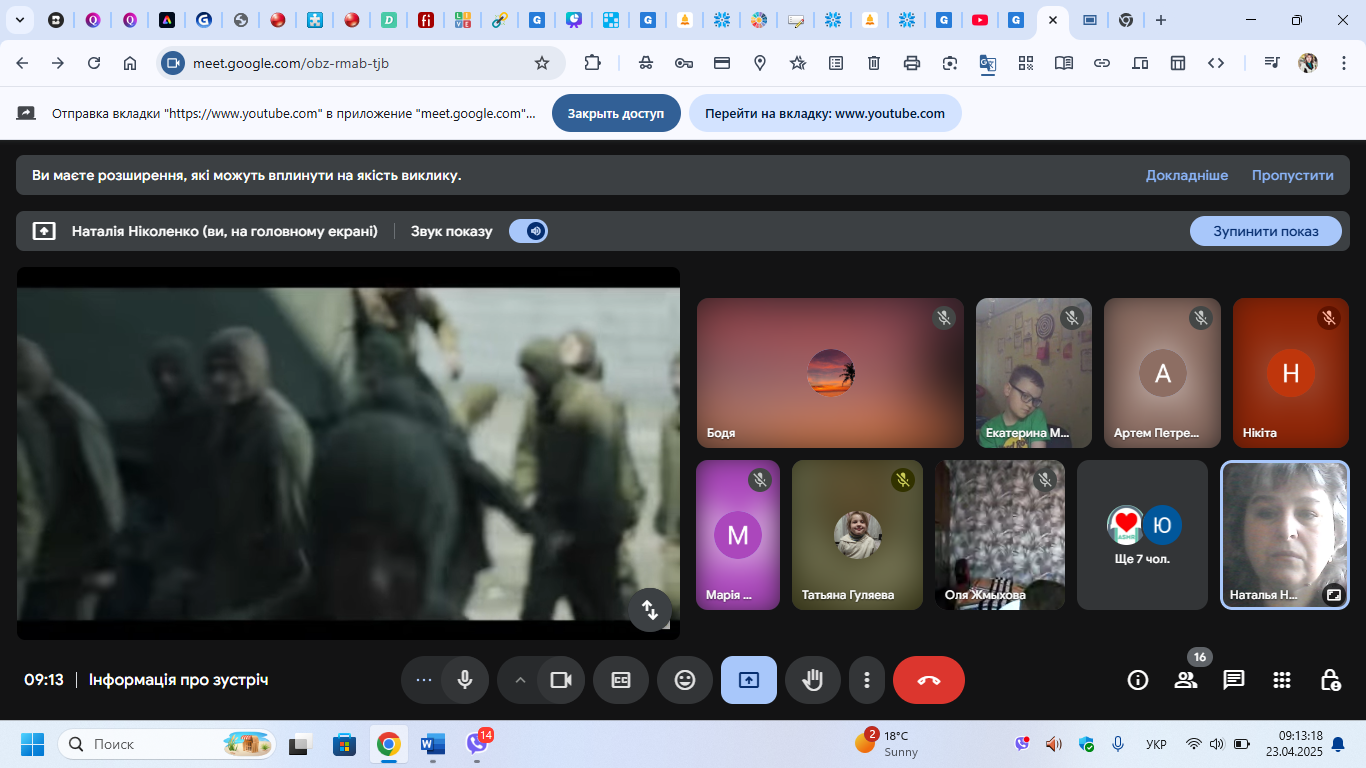
Task: Open the tab search dropdown arrow
Action: coord(21,20)
